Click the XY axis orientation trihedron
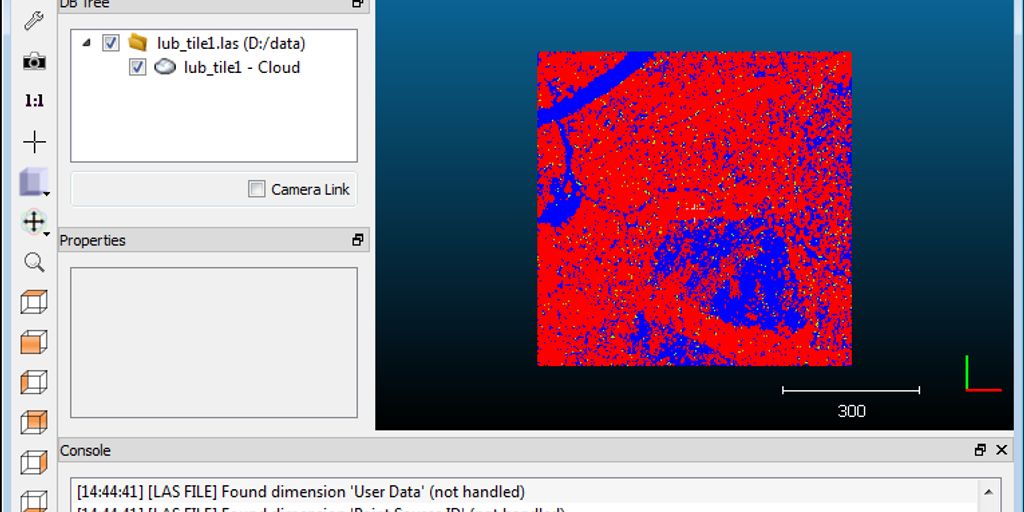The image size is (1024, 512). pos(983,374)
